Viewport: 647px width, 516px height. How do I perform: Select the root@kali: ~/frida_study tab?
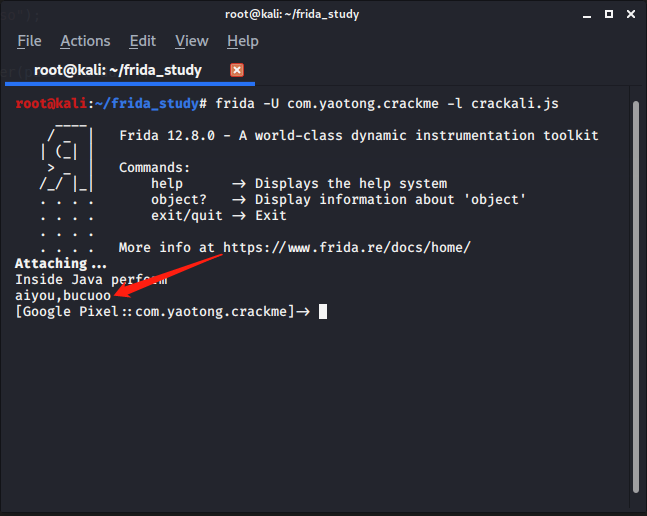118,70
